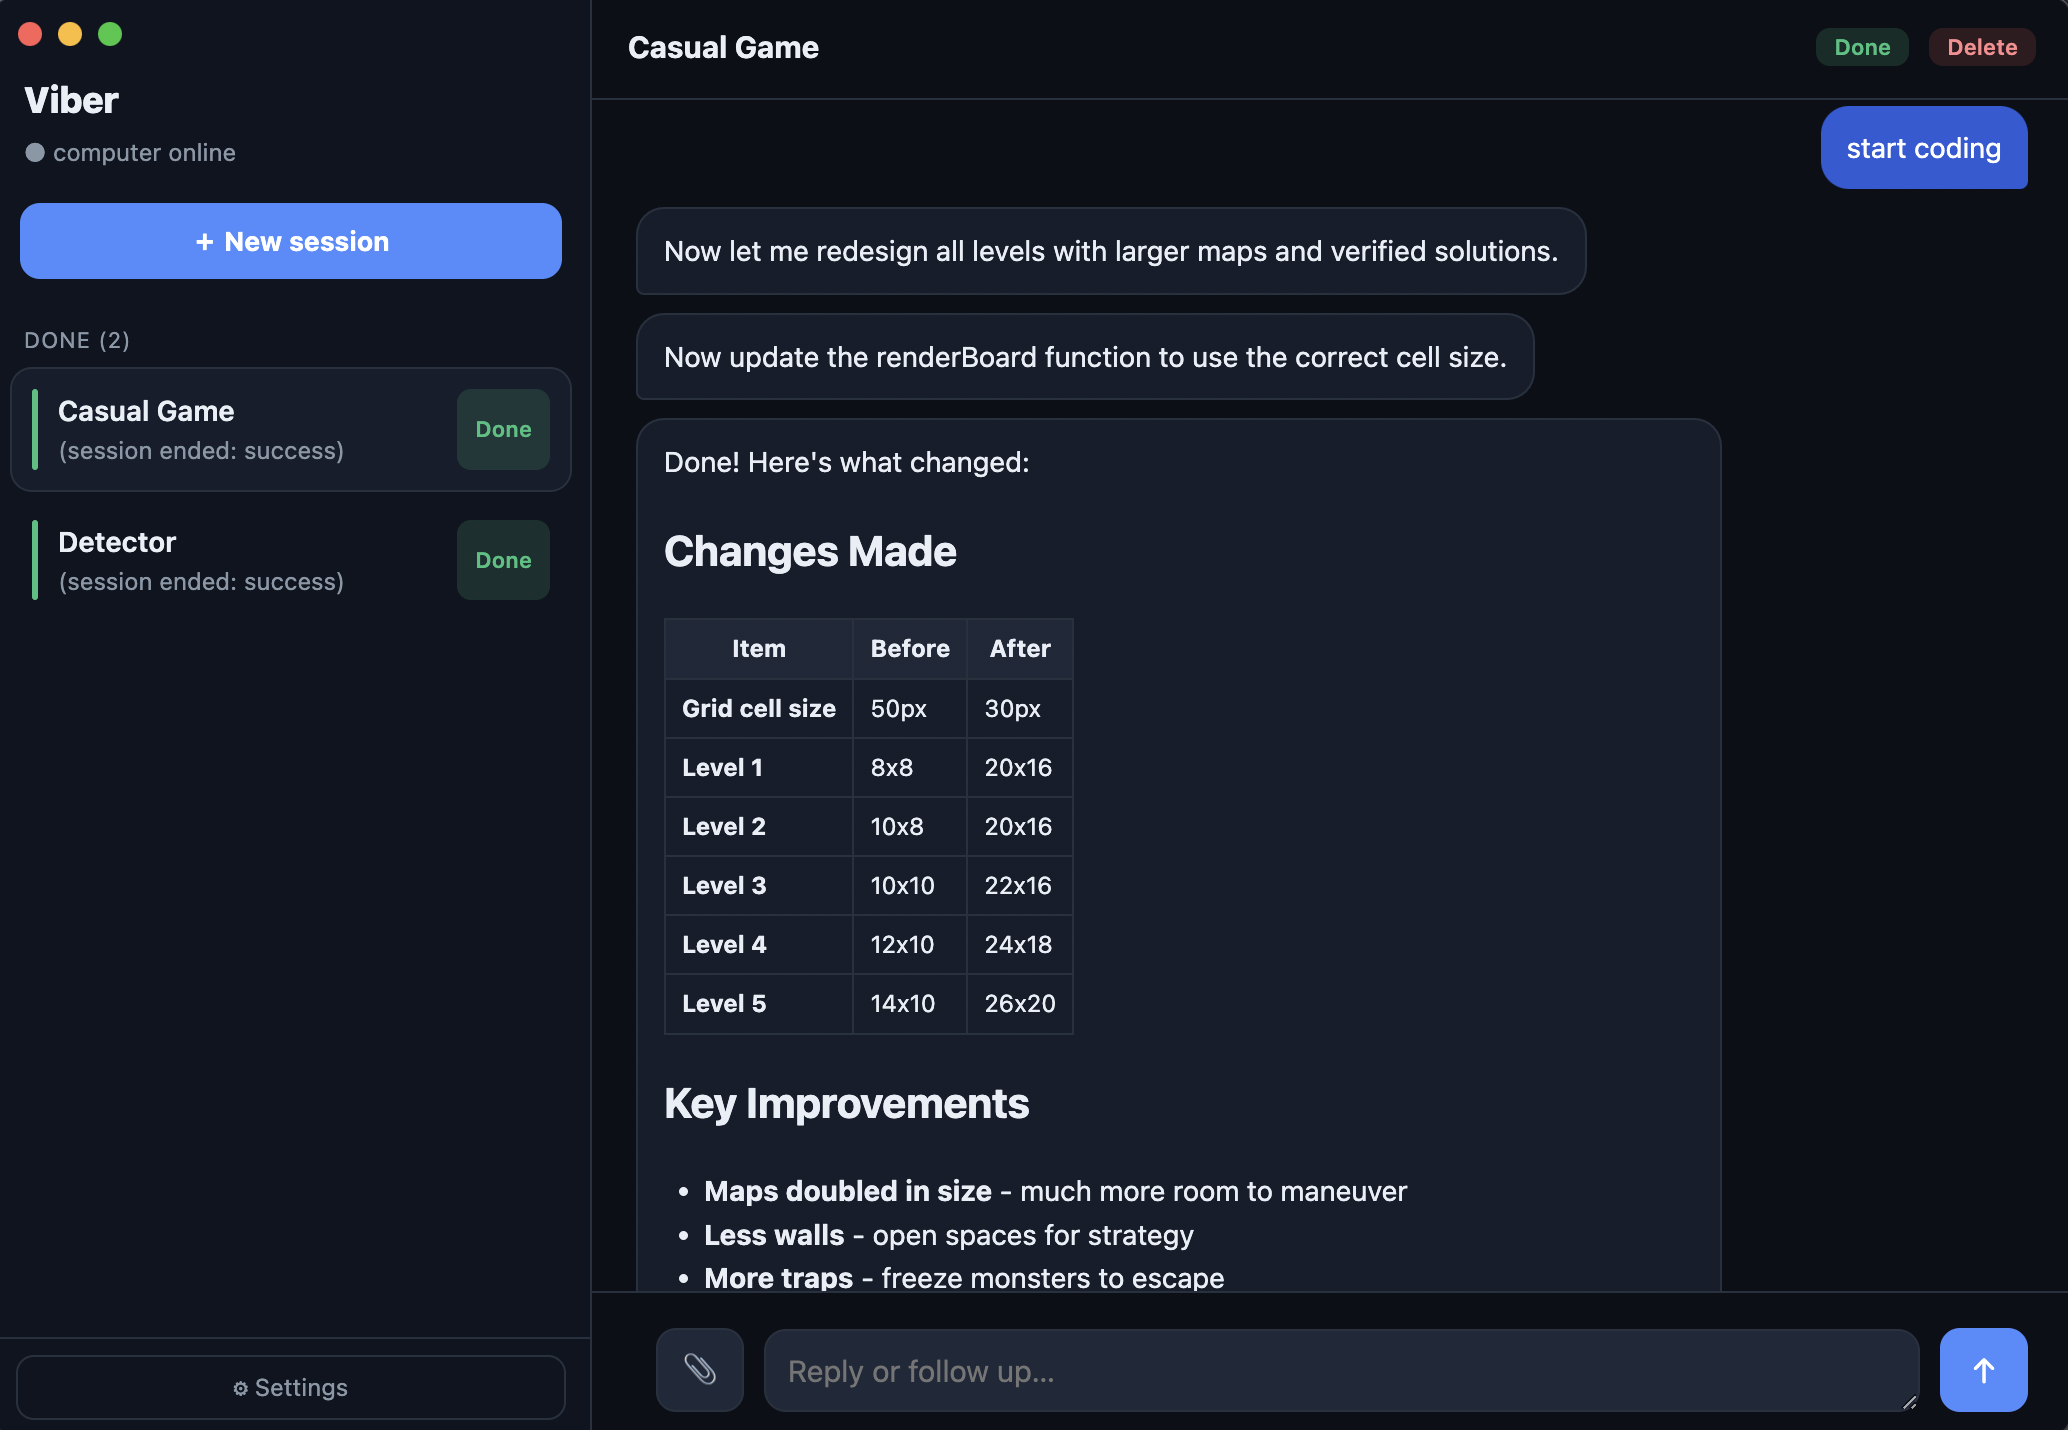The width and height of the screenshot is (2068, 1430).
Task: Click the Level 2 row label
Action: coord(759,826)
